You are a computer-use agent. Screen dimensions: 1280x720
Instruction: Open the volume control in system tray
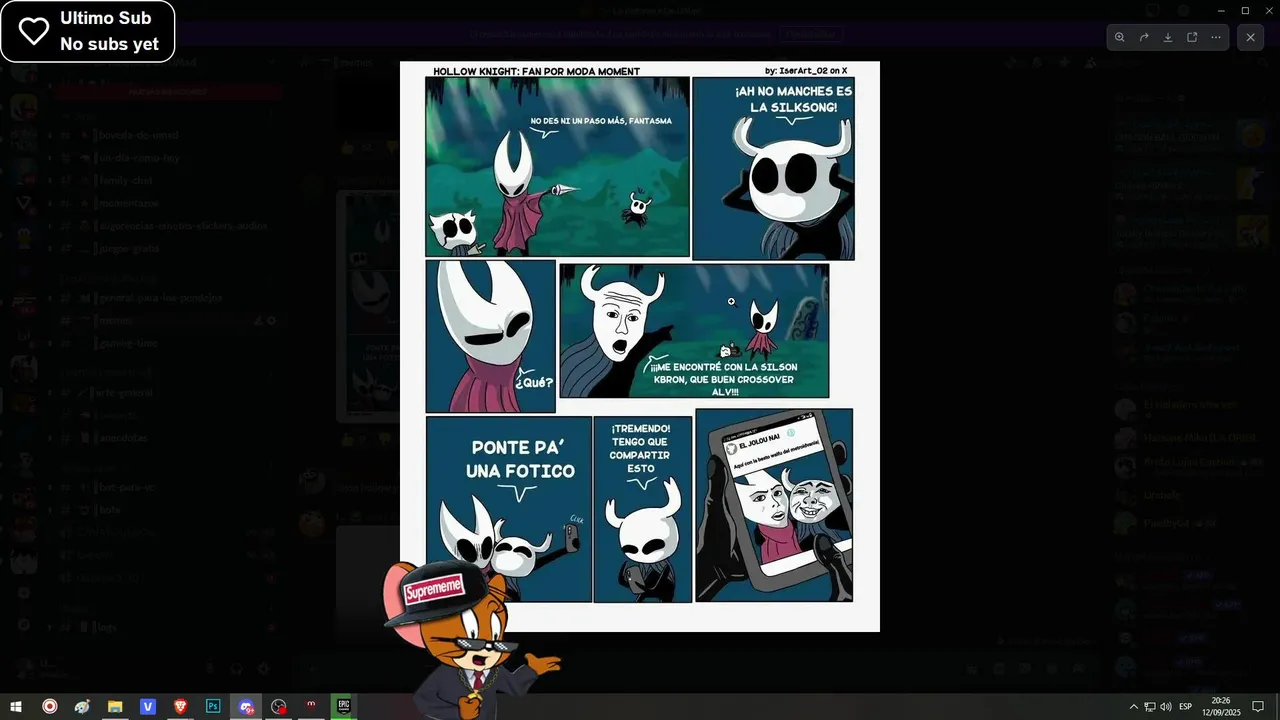point(1165,707)
